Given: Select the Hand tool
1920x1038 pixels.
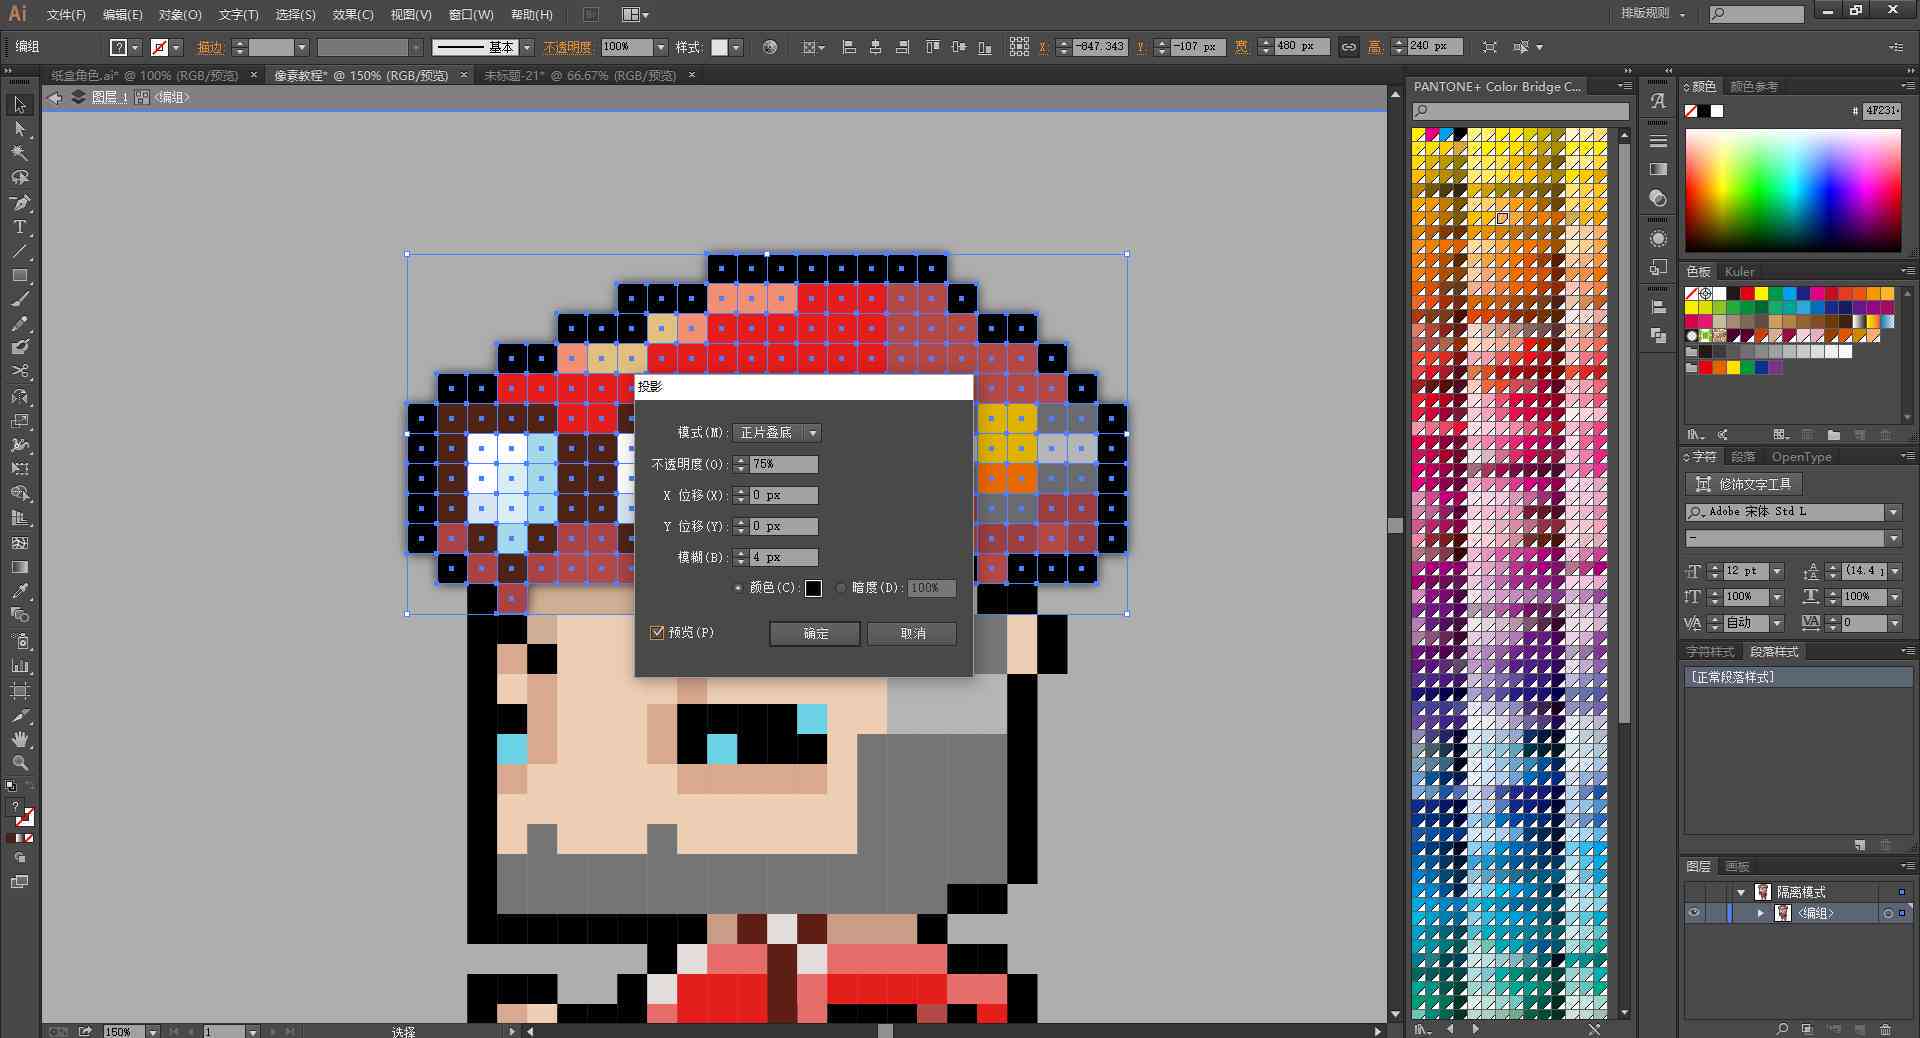Looking at the screenshot, I should [x=20, y=739].
